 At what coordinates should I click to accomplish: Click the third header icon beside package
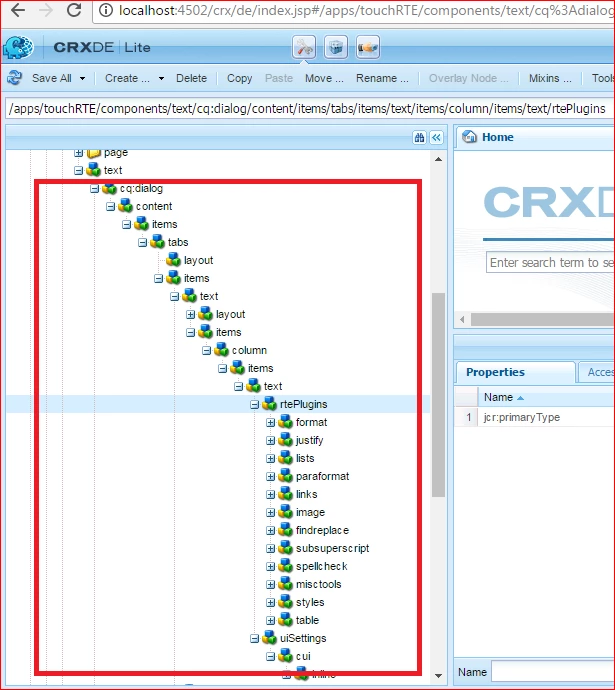coord(368,47)
